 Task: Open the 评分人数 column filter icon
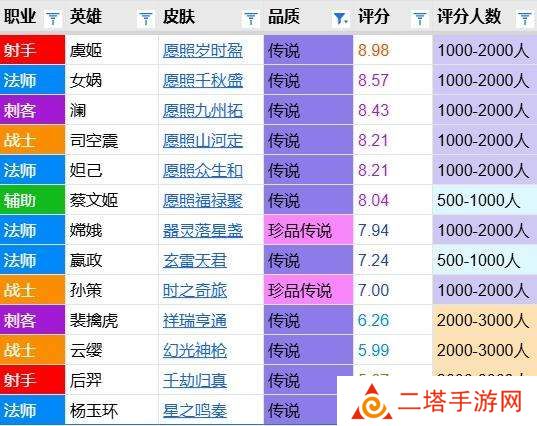coord(524,18)
